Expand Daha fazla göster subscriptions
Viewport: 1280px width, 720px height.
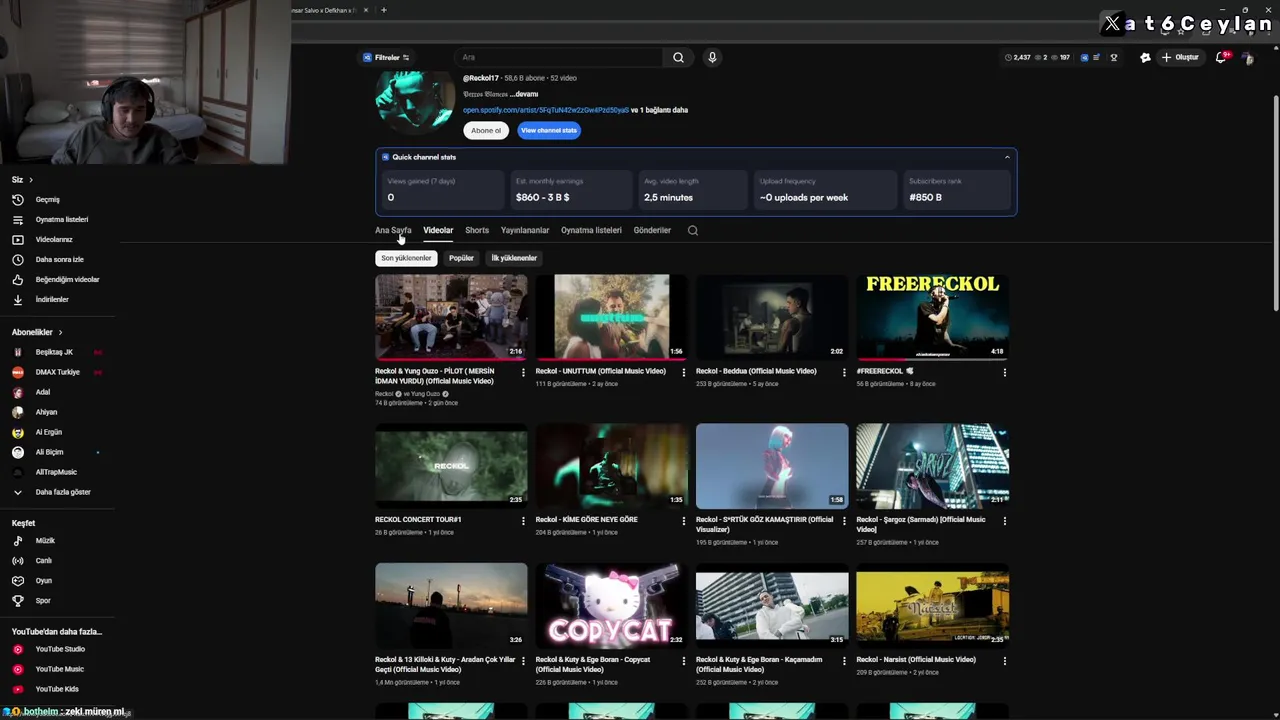62,492
